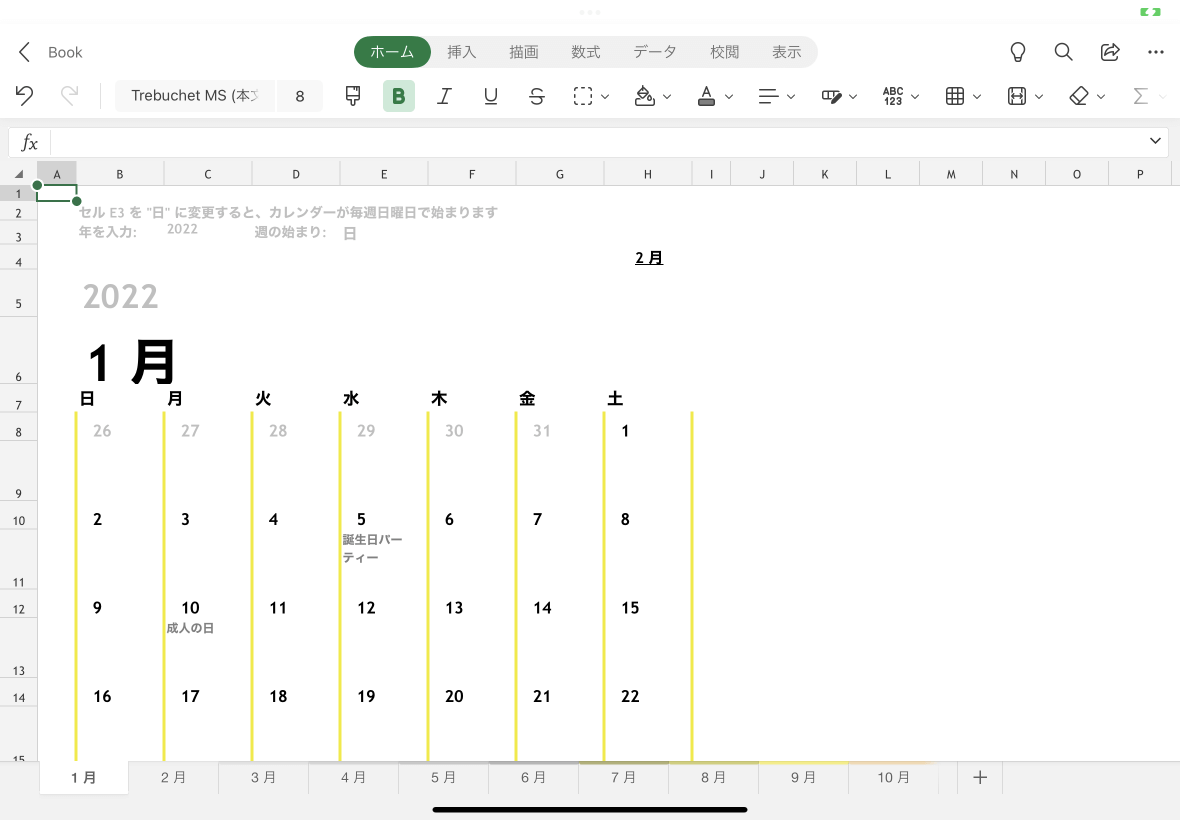Image resolution: width=1180 pixels, height=820 pixels.
Task: Click the column width format icon
Action: [x=1017, y=96]
